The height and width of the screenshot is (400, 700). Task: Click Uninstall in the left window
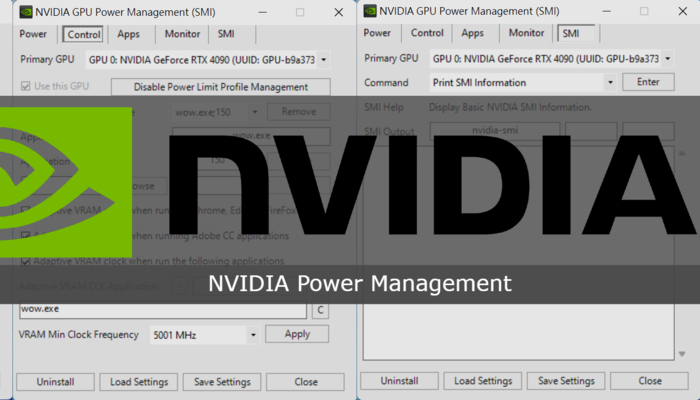click(x=55, y=382)
